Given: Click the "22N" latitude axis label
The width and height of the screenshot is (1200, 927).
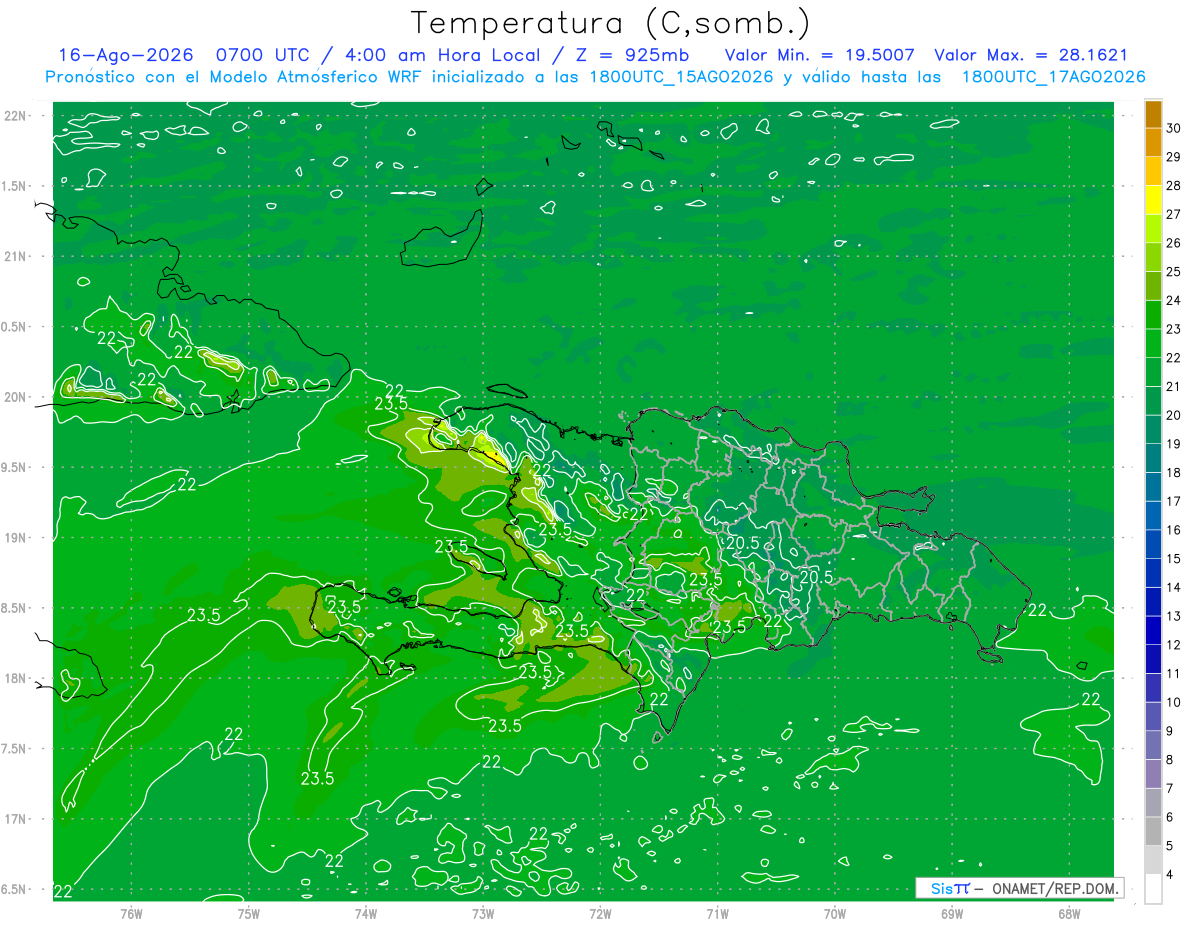Looking at the screenshot, I should click(17, 115).
